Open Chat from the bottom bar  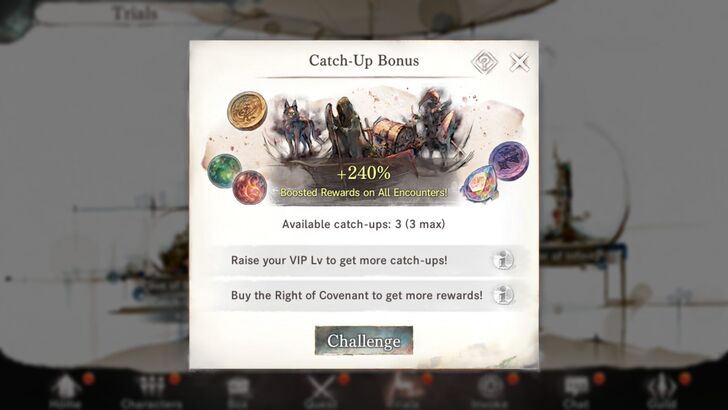(x=576, y=391)
